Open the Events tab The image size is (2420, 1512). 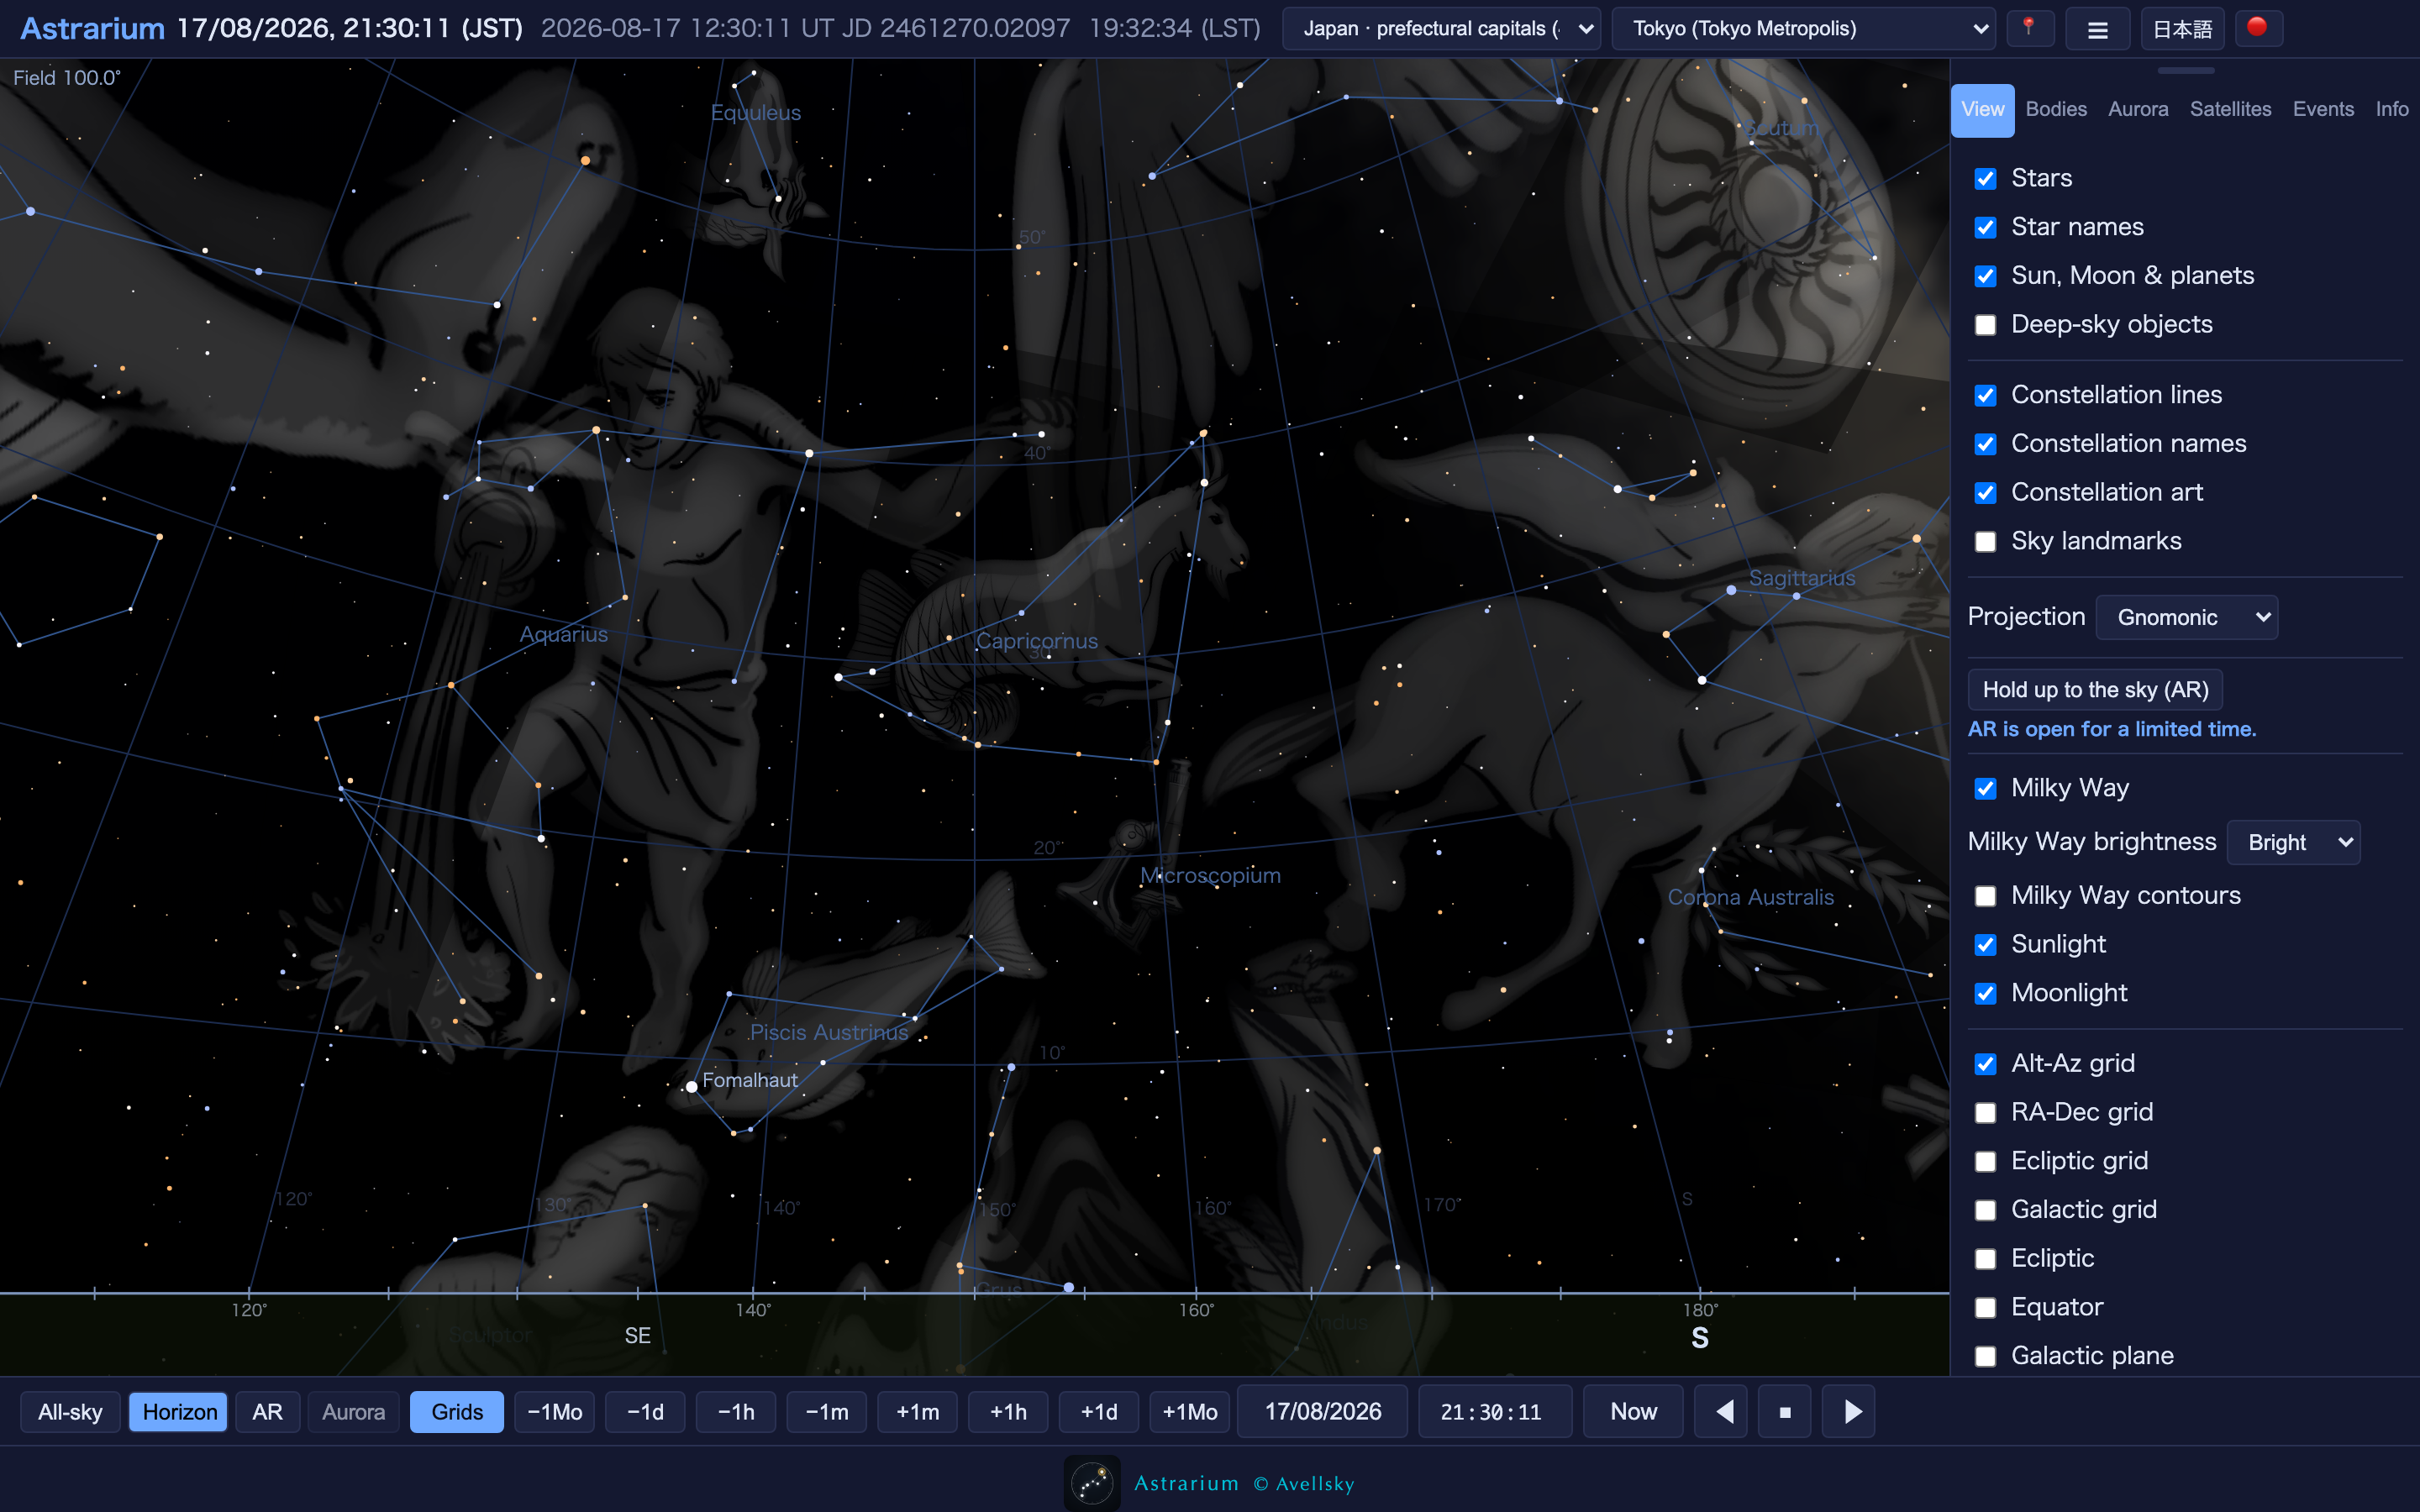(x=2323, y=109)
